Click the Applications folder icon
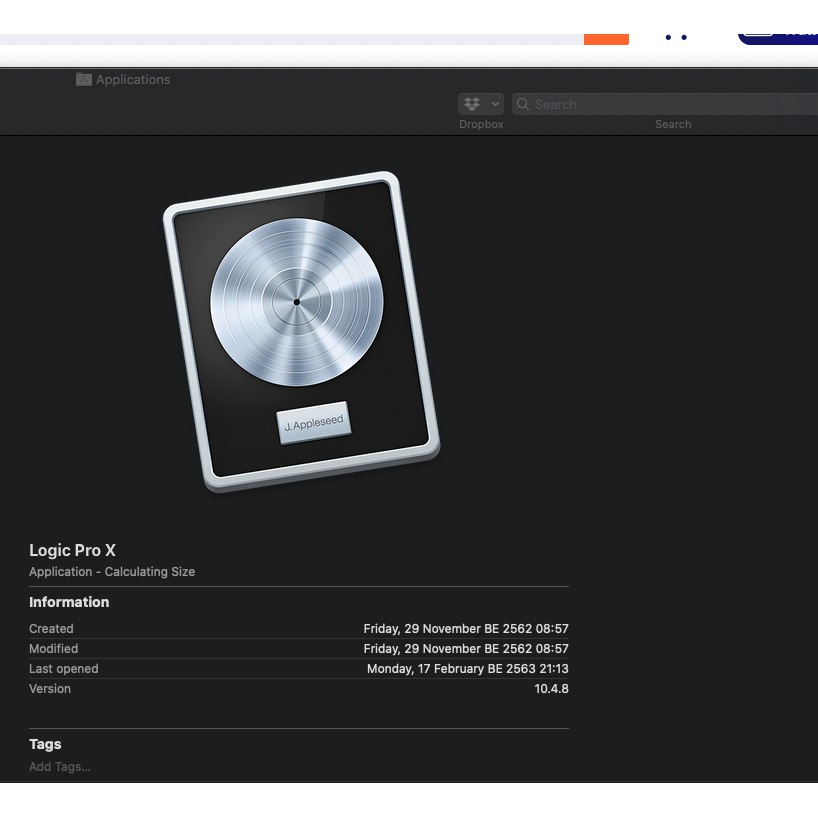The height and width of the screenshot is (818, 818). pos(83,79)
